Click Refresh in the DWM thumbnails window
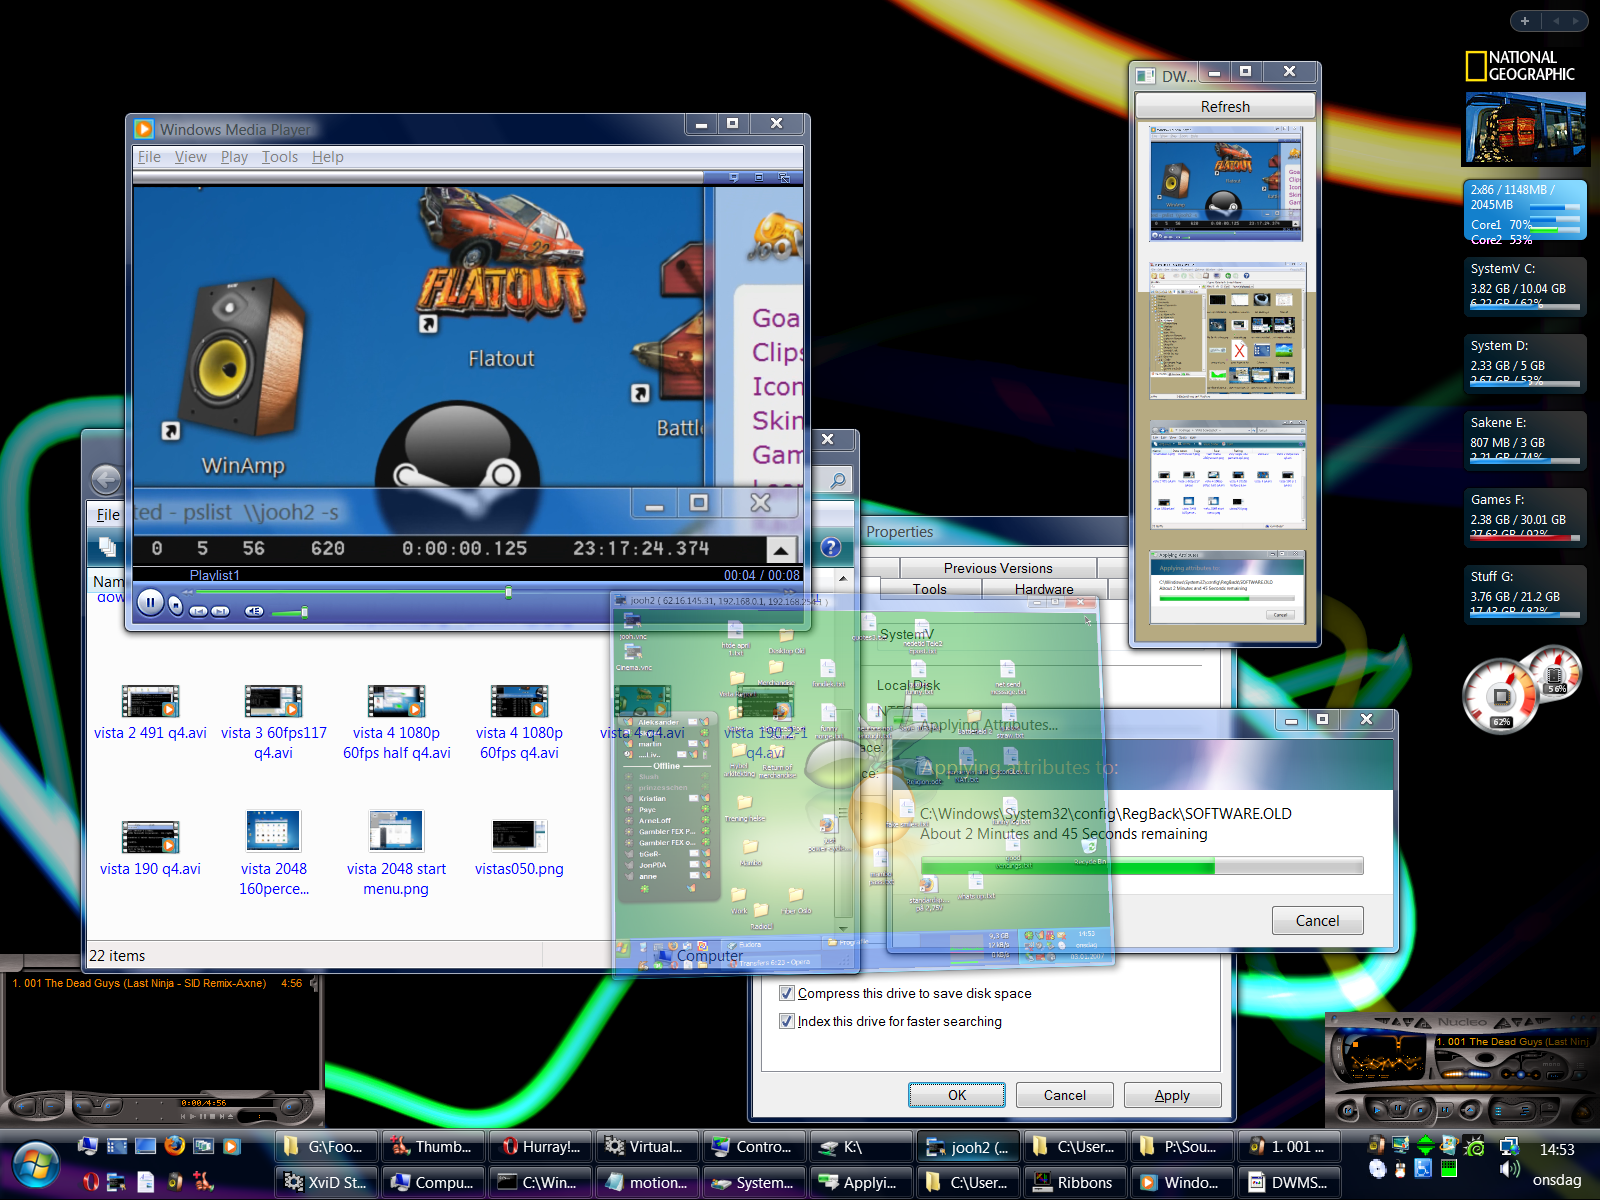Screen dimensions: 1600x1200 [x=1225, y=106]
